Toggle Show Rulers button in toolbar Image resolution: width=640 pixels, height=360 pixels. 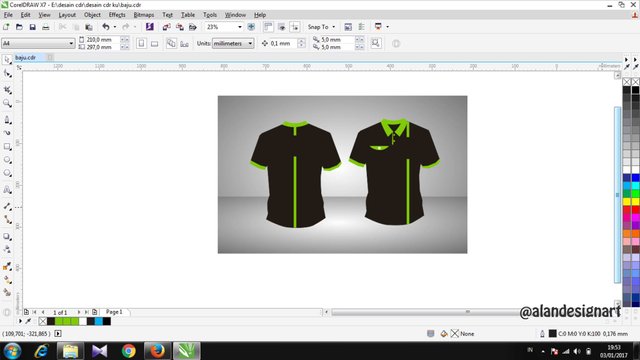pyautogui.click(x=268, y=27)
